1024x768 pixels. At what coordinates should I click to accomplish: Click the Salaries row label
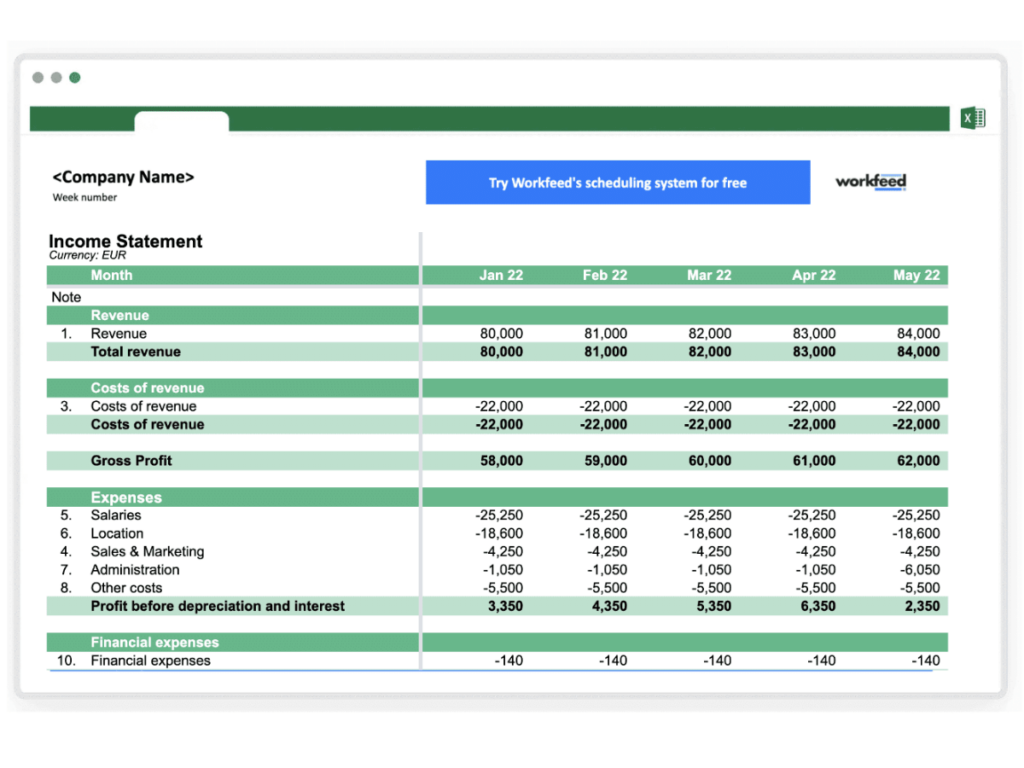pos(116,515)
